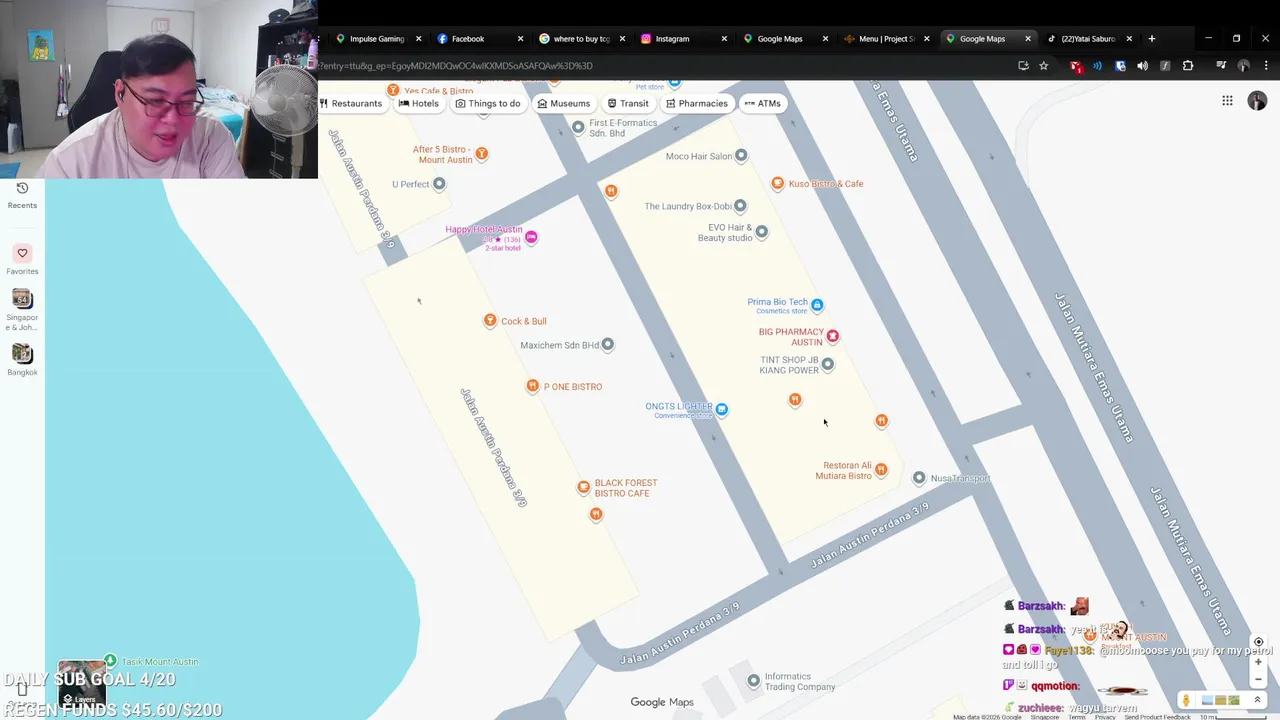
Task: Select the P ONE BISTRO pin
Action: pyautogui.click(x=533, y=386)
